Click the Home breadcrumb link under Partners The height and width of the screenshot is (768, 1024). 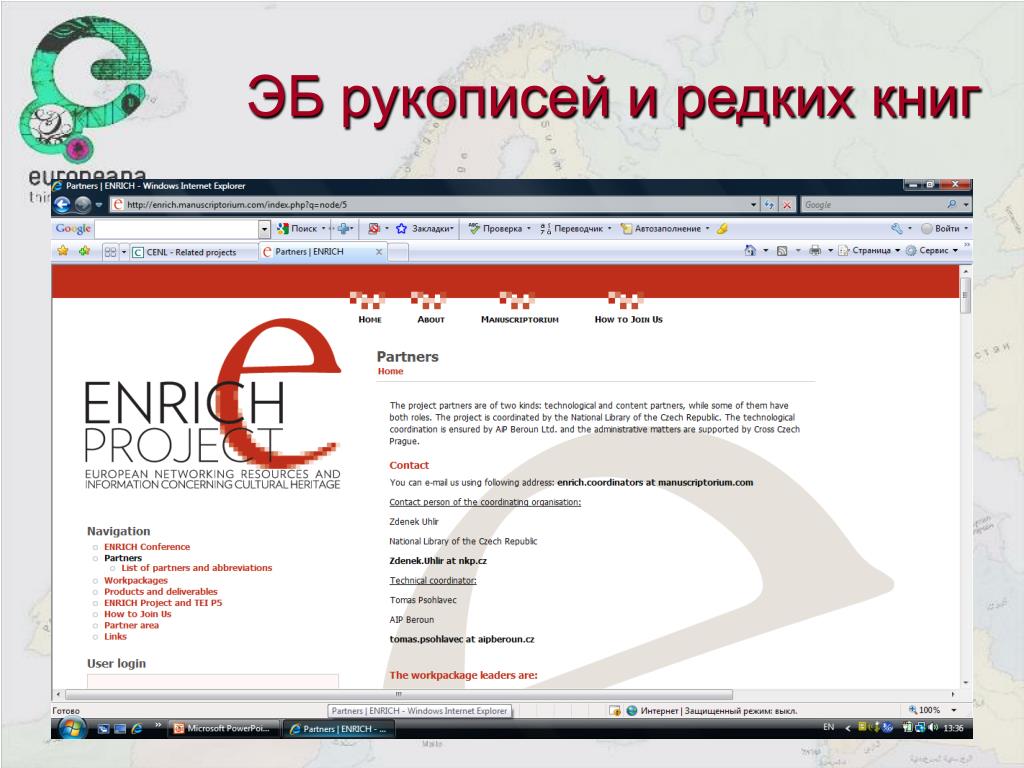pyautogui.click(x=390, y=371)
